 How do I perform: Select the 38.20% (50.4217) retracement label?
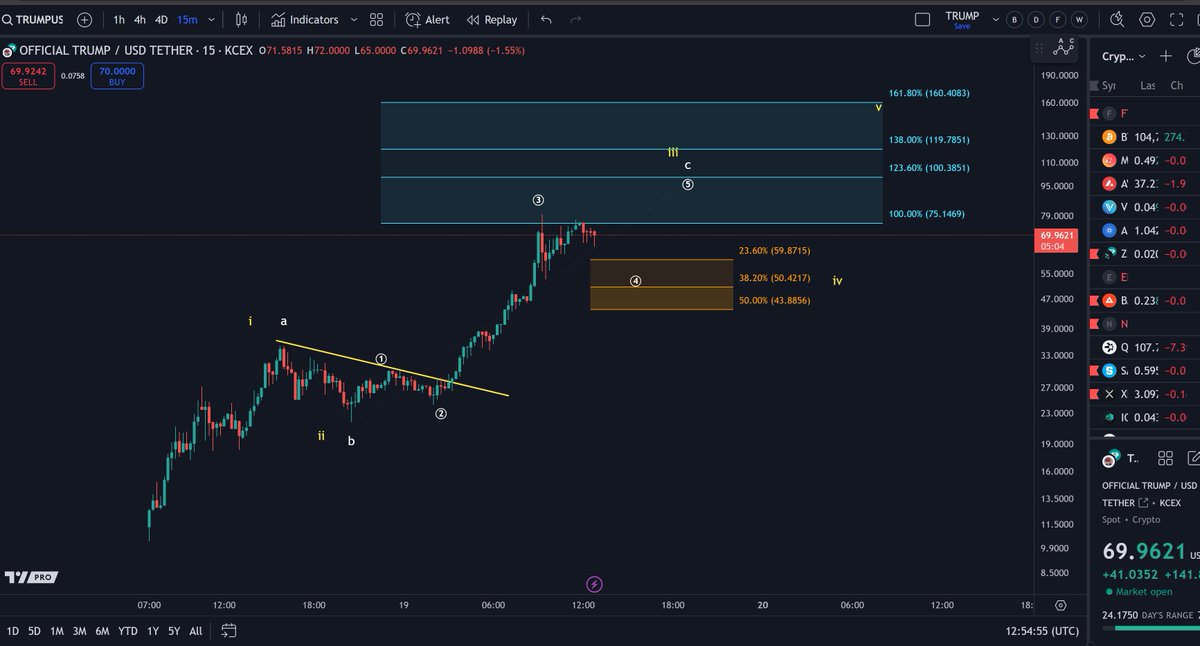coord(774,278)
